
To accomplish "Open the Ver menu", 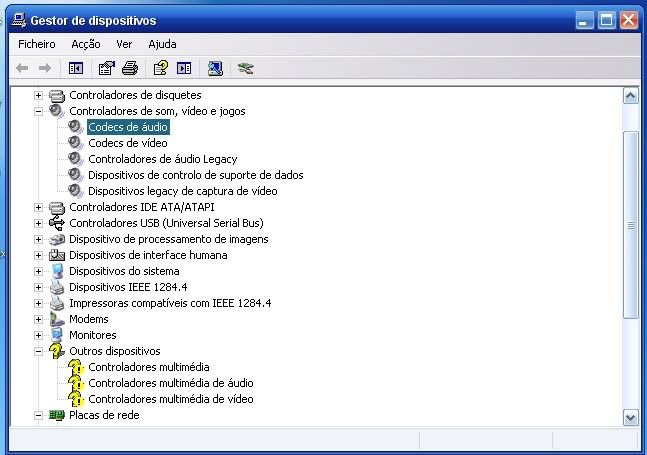I will pos(124,44).
